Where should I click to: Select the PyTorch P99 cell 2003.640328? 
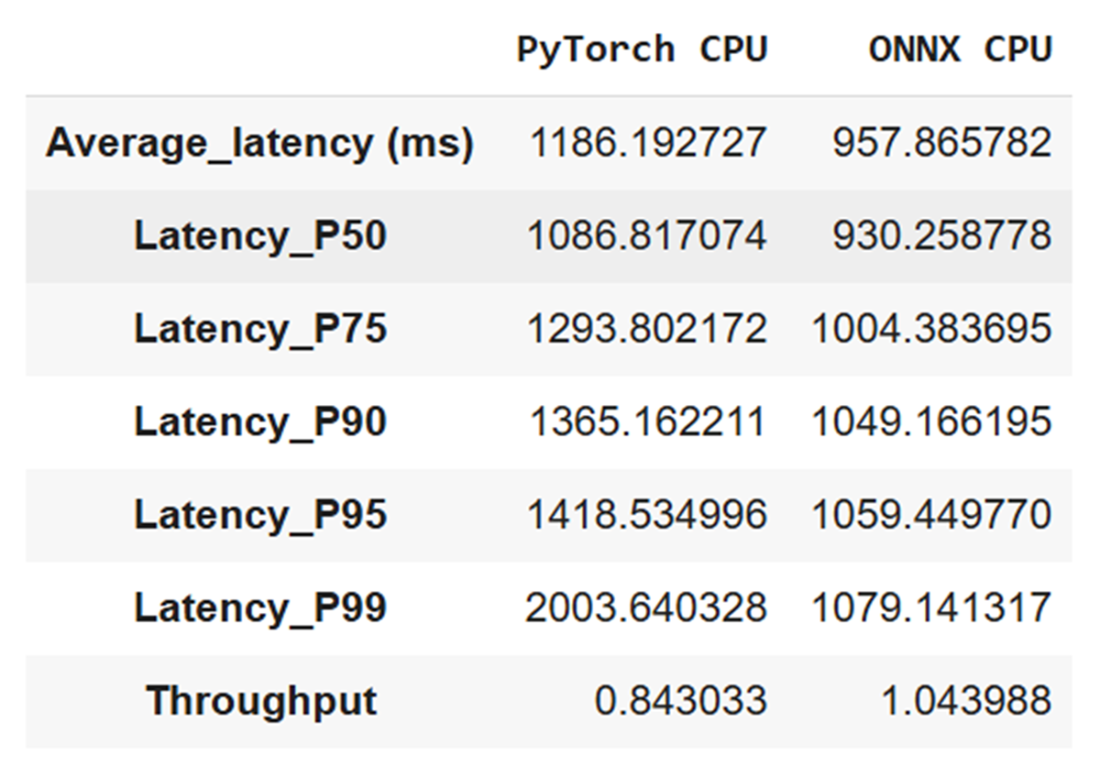point(646,608)
